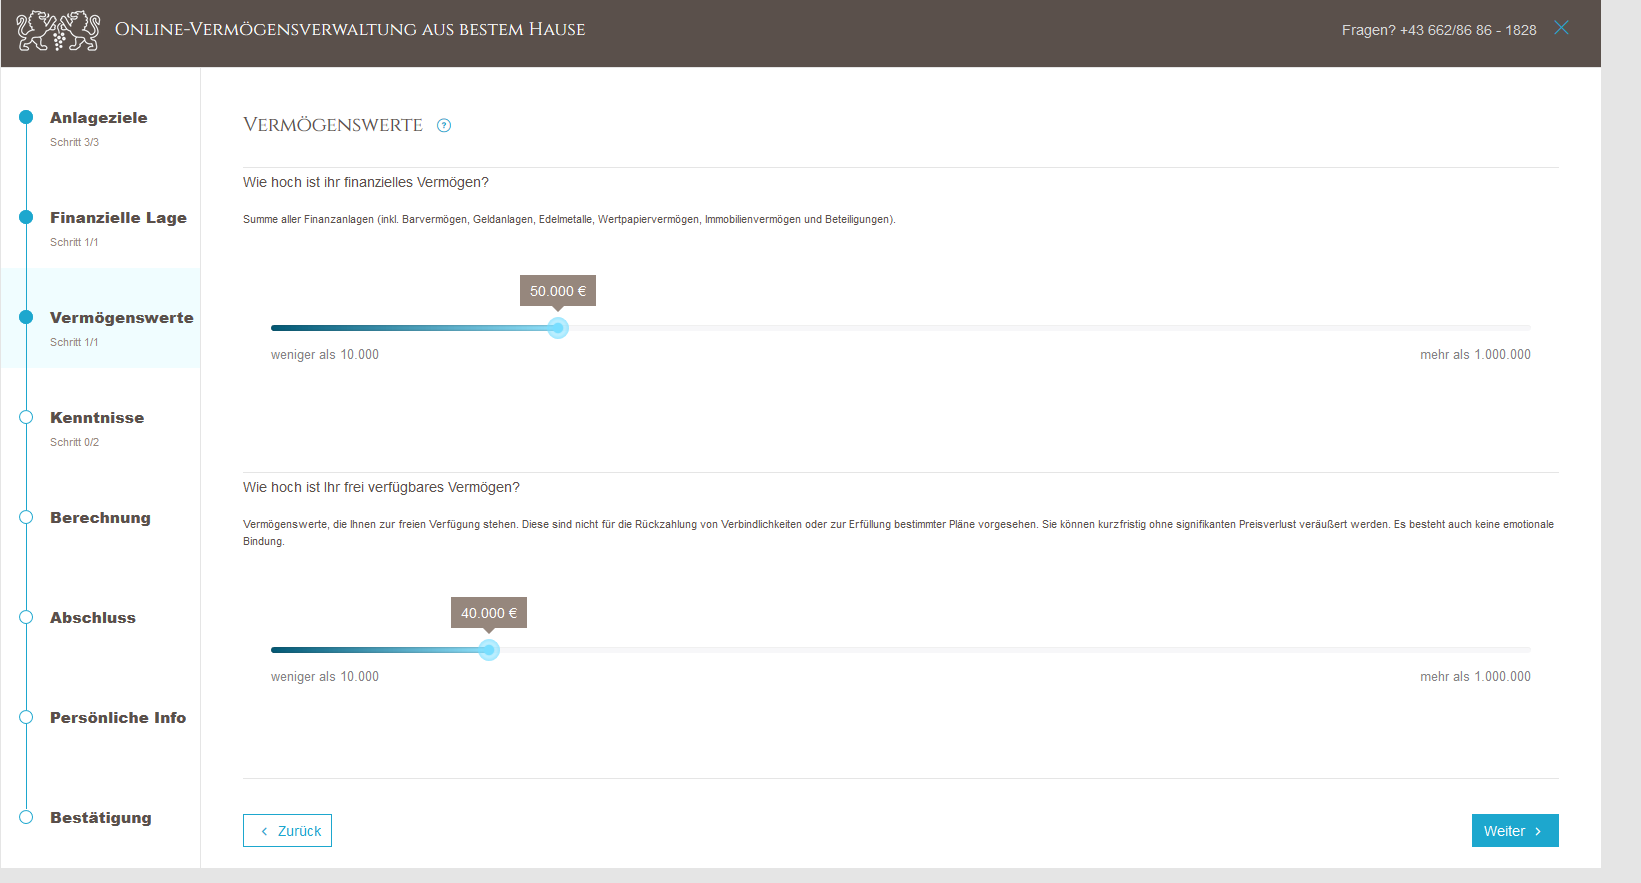This screenshot has height=883, width=1641.
Task: Open the Vermögenswerte help question-mark icon
Action: point(444,125)
